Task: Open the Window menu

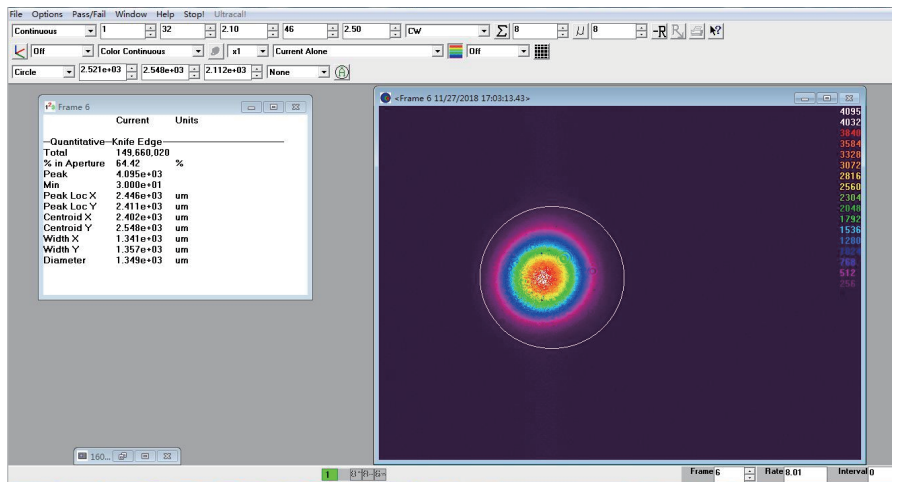Action: pyautogui.click(x=130, y=14)
